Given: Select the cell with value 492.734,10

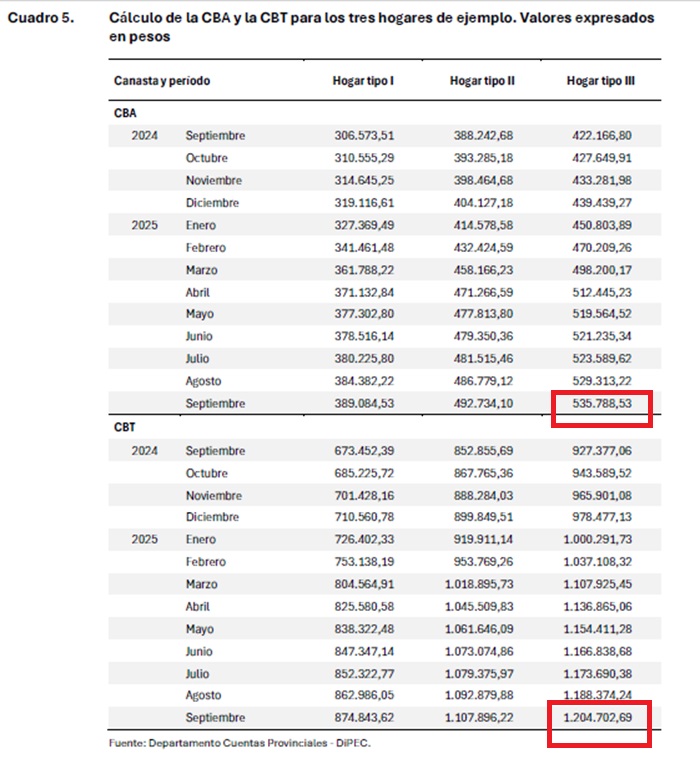Looking at the screenshot, I should coord(482,404).
